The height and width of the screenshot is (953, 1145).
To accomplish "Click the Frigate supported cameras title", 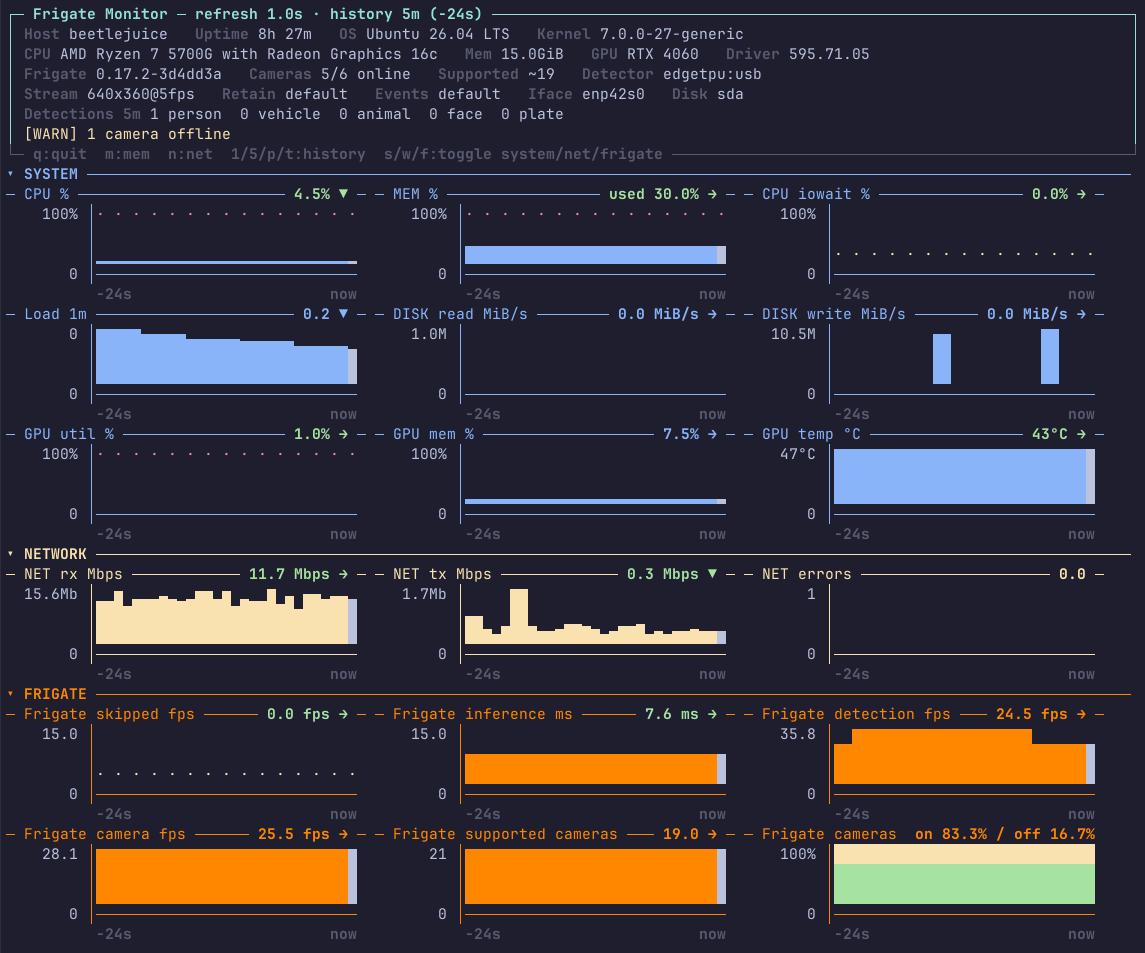I will tap(505, 834).
